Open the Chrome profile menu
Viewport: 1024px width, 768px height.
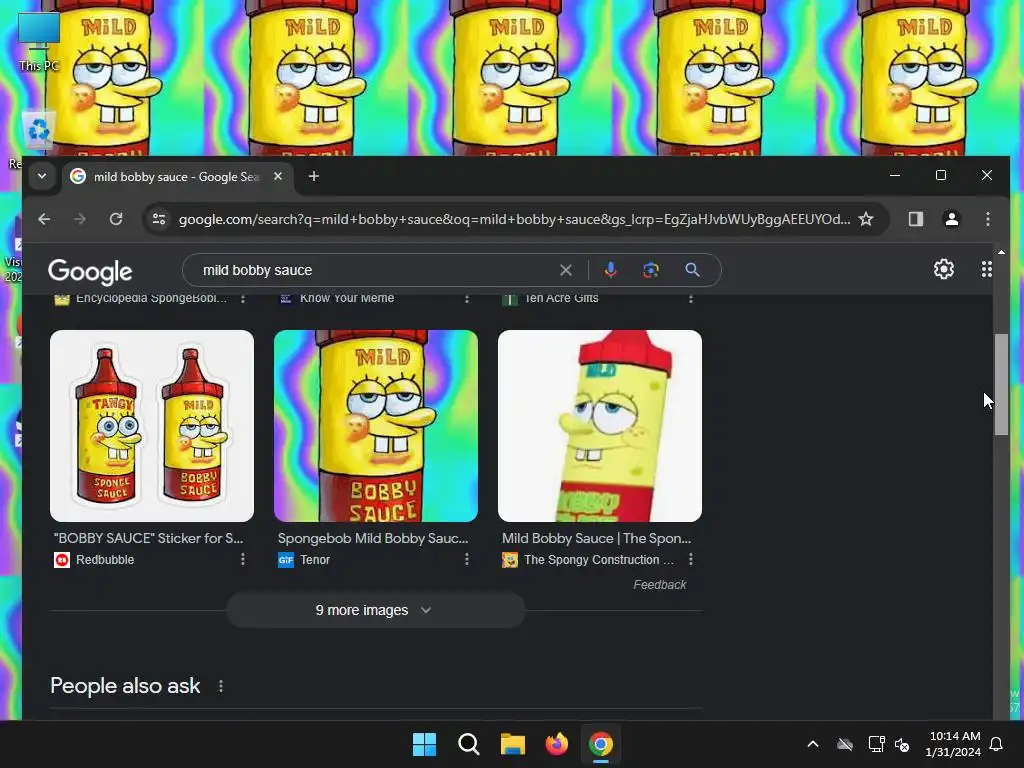952,219
